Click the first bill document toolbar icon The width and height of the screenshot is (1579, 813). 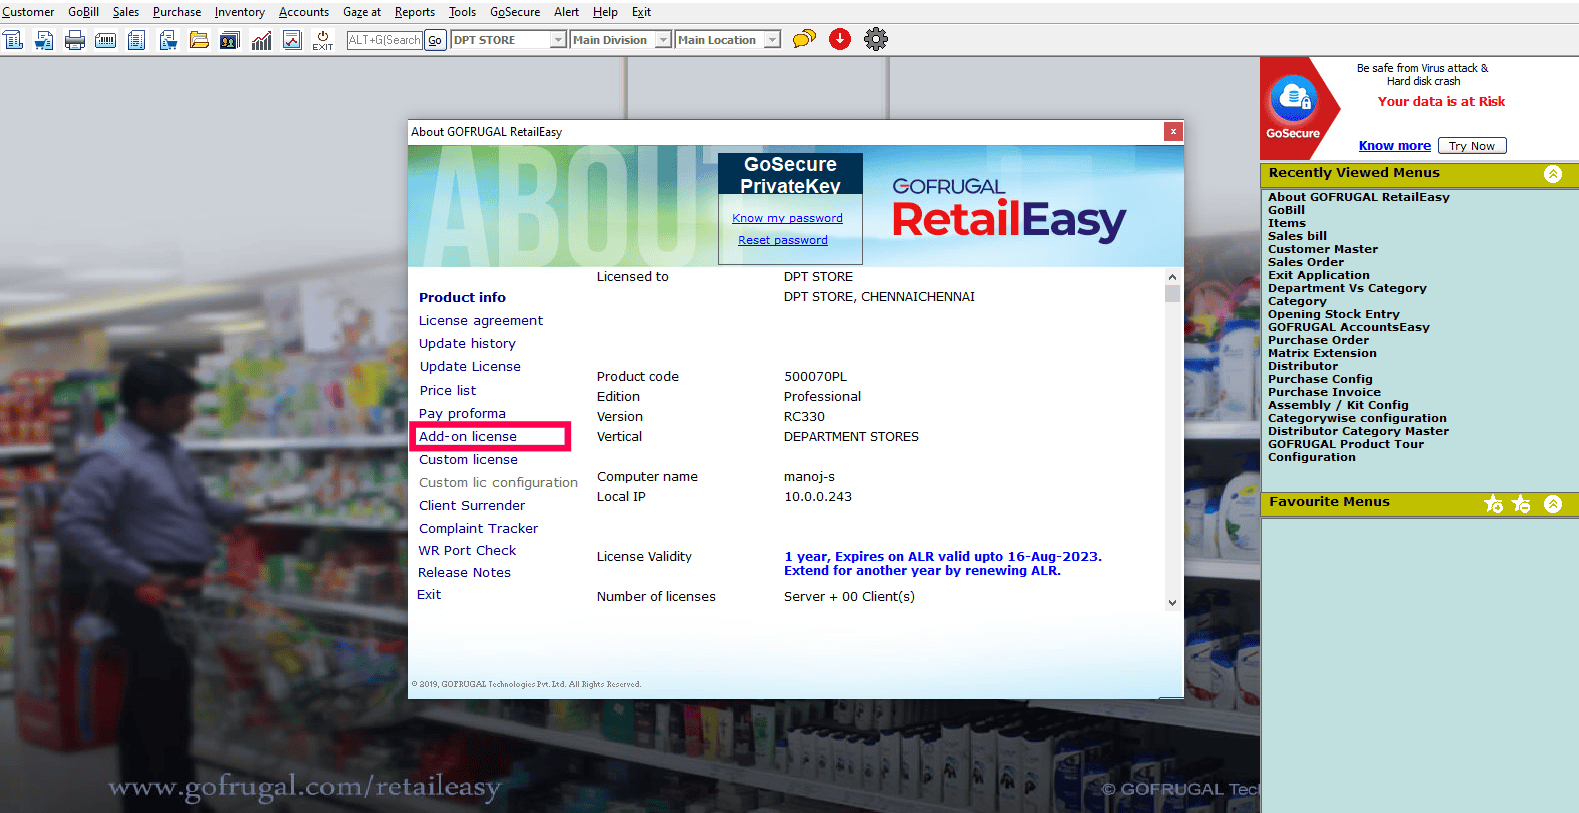(13, 40)
